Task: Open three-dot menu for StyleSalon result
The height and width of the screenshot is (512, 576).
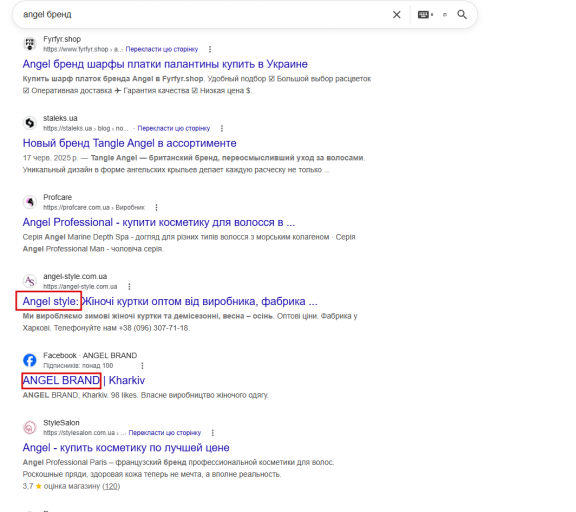Action: pos(213,433)
